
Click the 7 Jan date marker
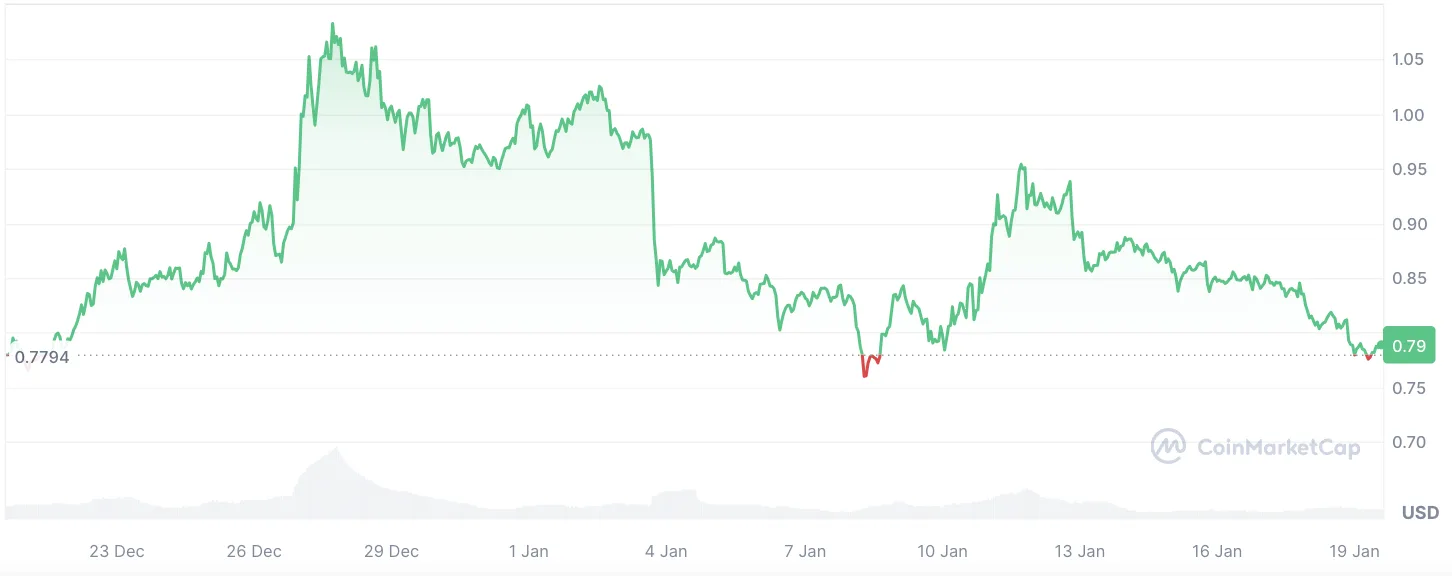pos(805,551)
